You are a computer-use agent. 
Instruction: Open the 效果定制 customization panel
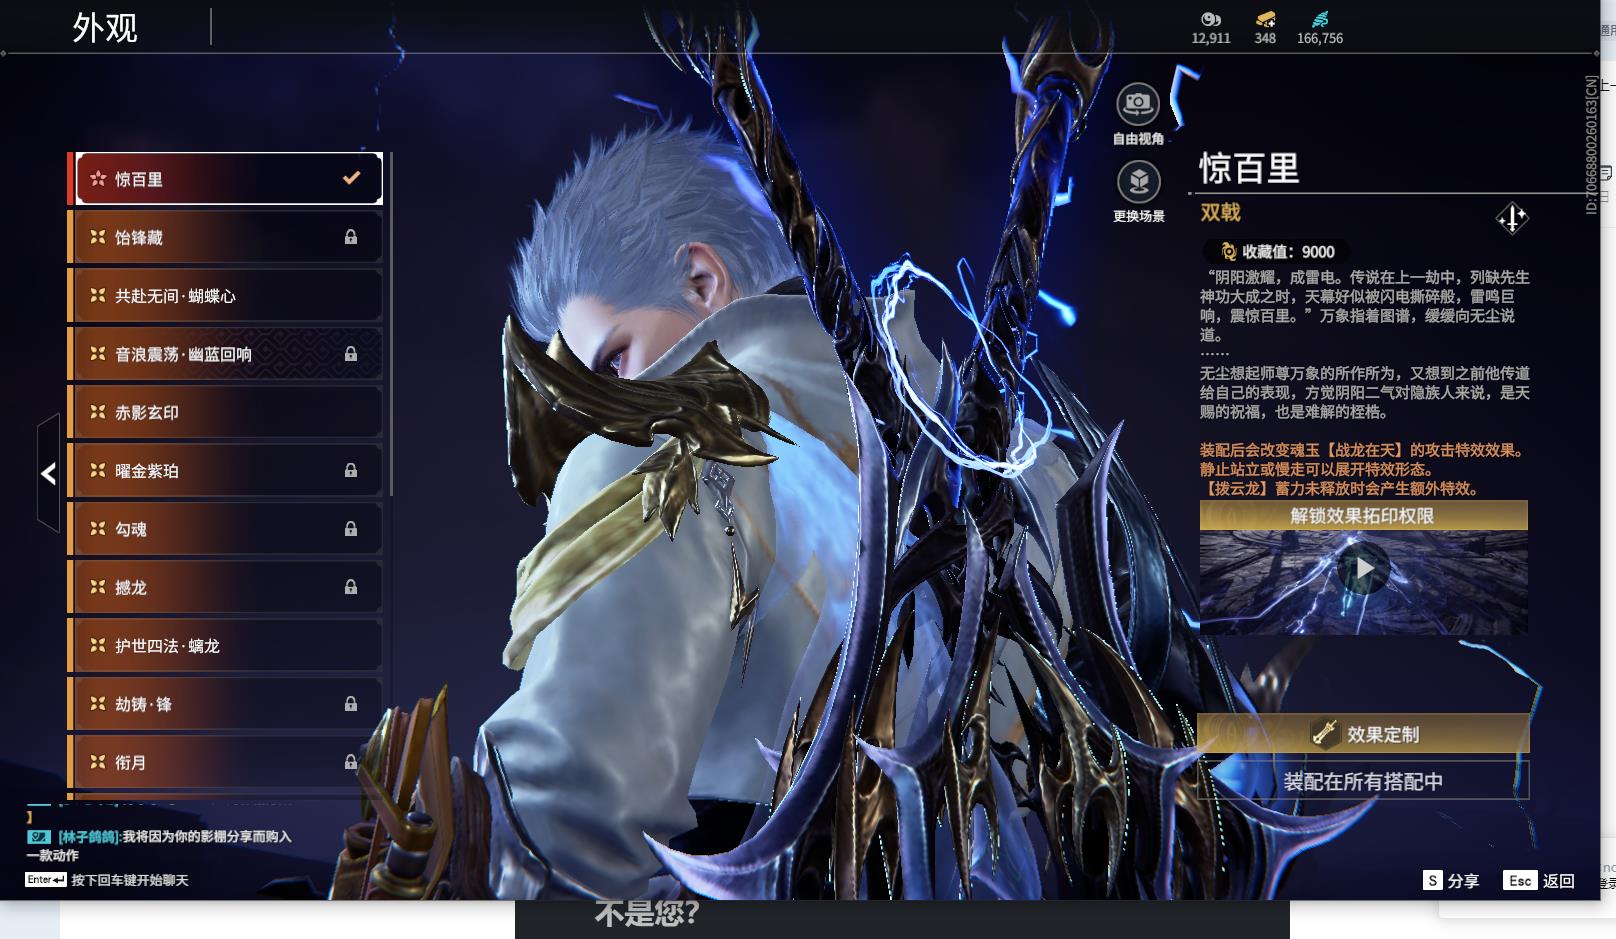1362,734
